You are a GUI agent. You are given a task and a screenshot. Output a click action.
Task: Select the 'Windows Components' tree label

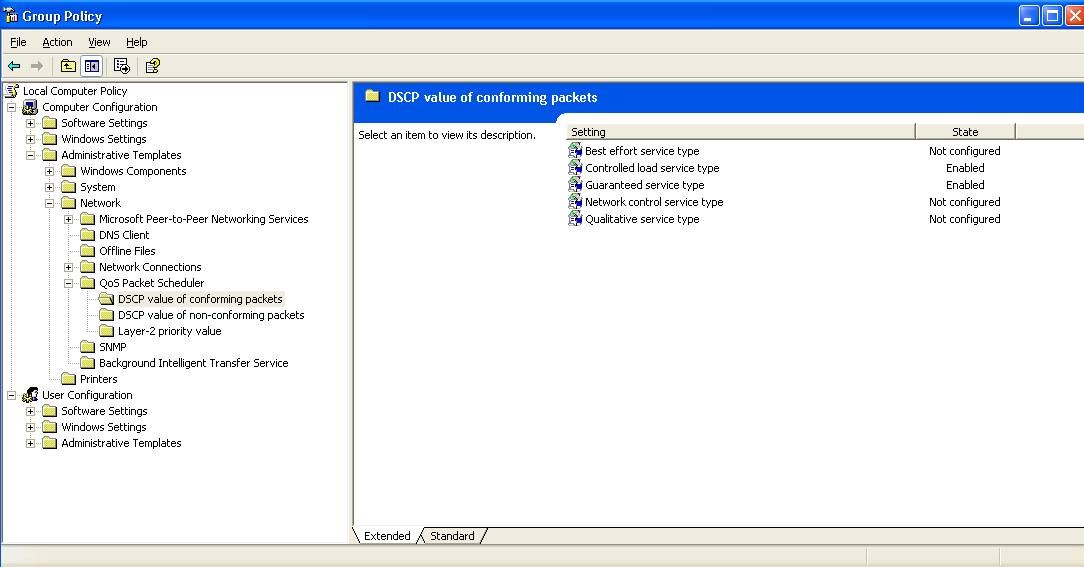(x=133, y=171)
